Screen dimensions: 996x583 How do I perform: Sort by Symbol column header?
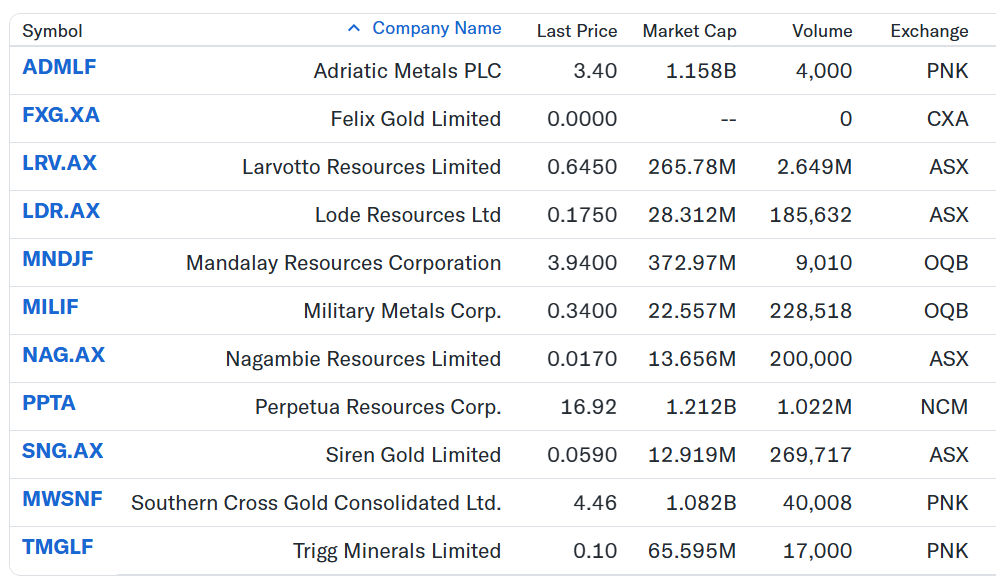52,31
